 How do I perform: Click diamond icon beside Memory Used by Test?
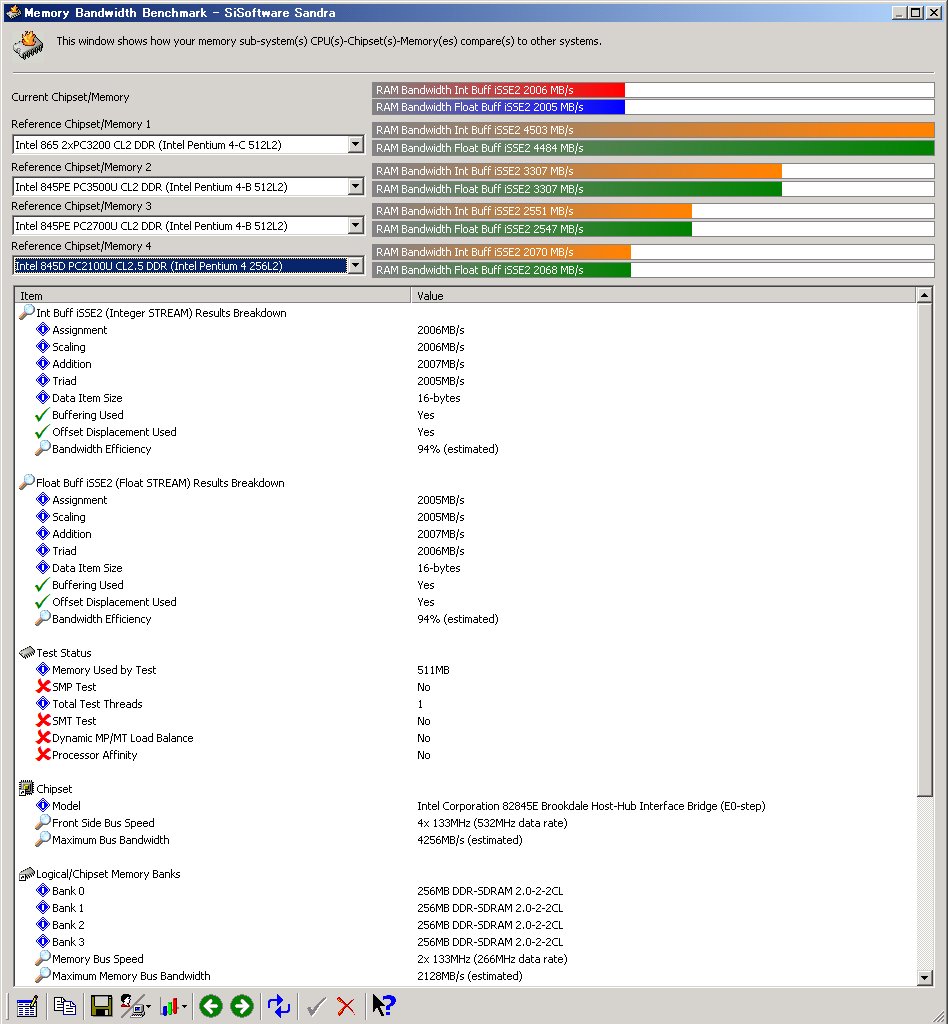[43, 669]
